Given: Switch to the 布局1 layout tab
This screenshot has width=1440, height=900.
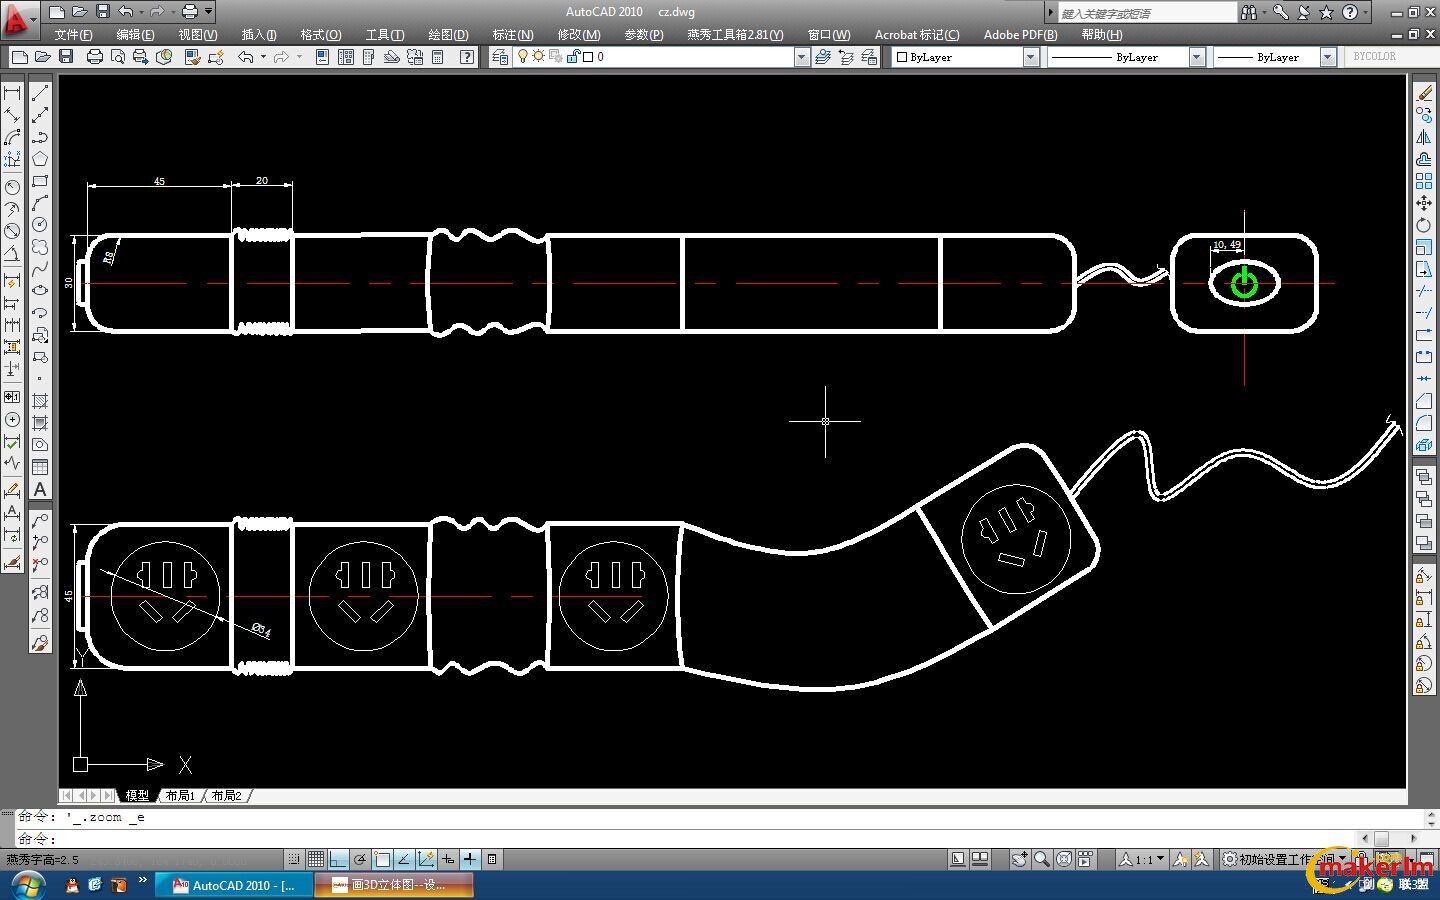Looking at the screenshot, I should [x=180, y=796].
